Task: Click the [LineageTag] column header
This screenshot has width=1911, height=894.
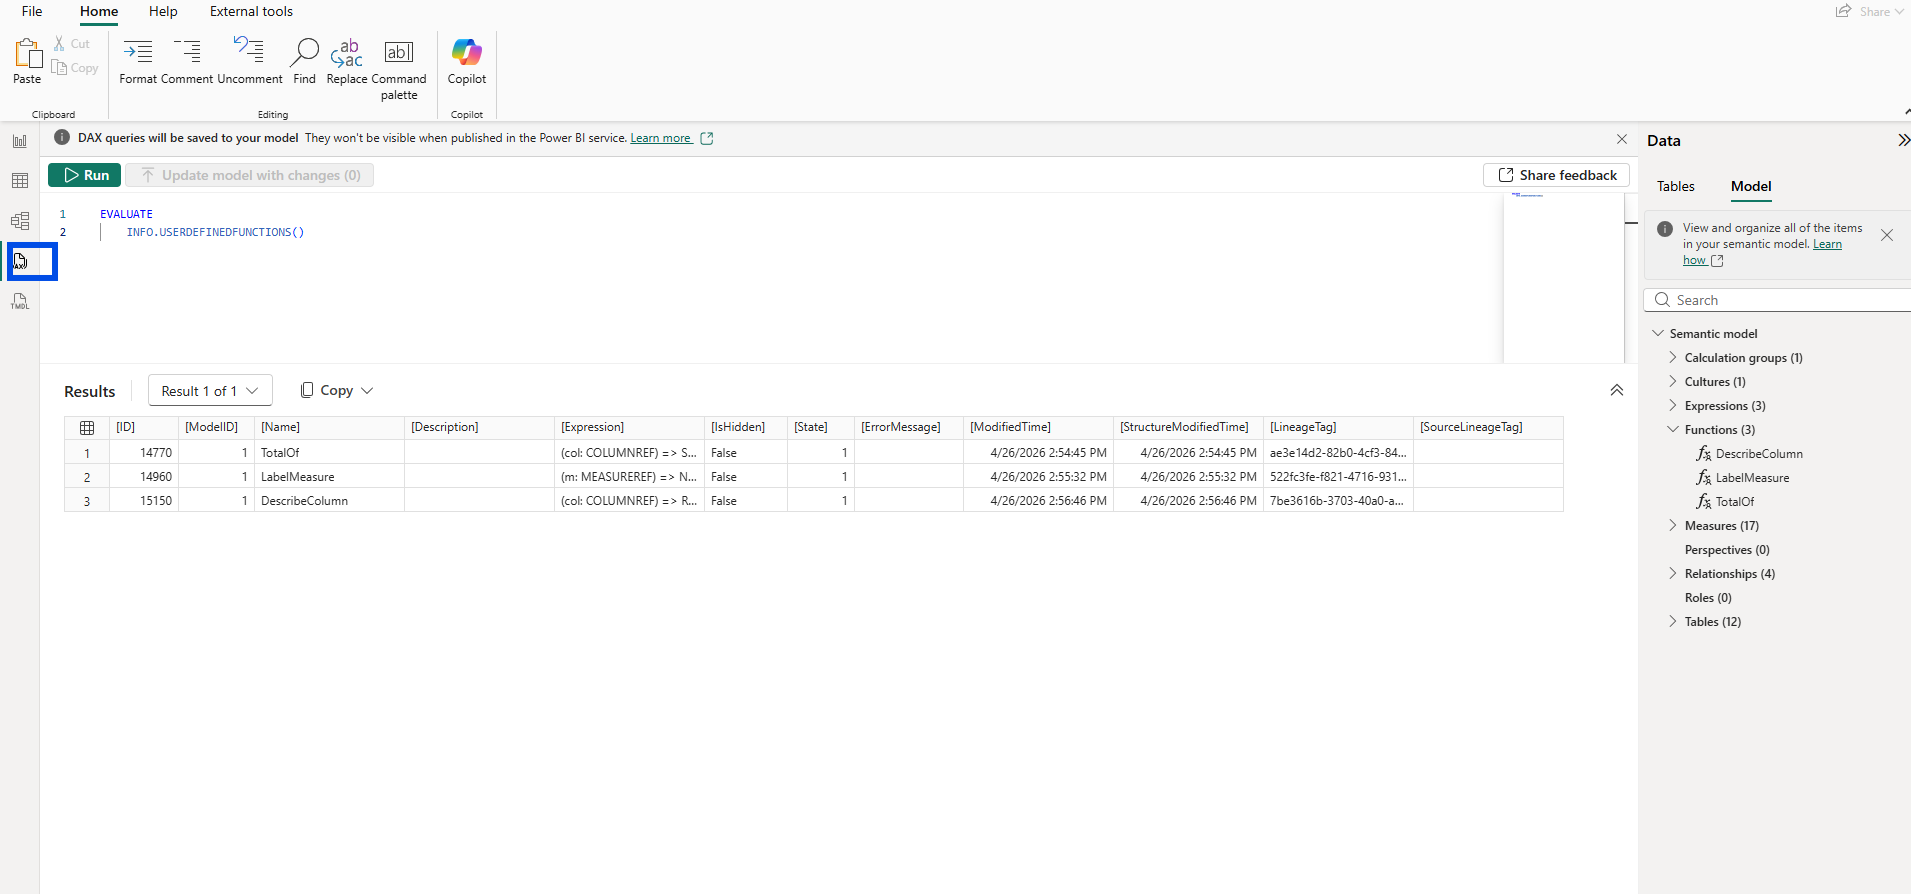Action: (x=1338, y=427)
